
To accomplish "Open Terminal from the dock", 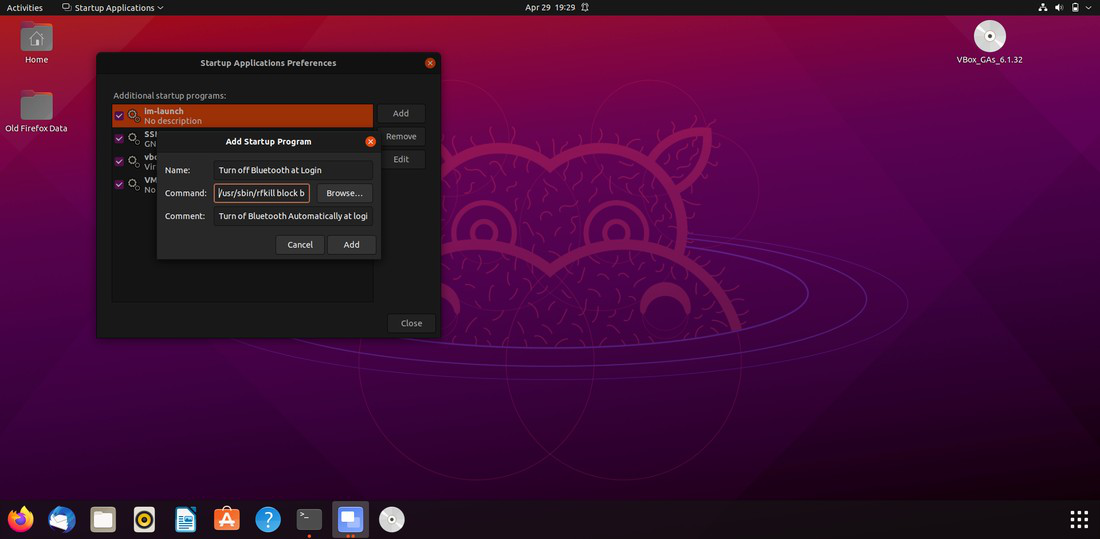I will [310, 519].
